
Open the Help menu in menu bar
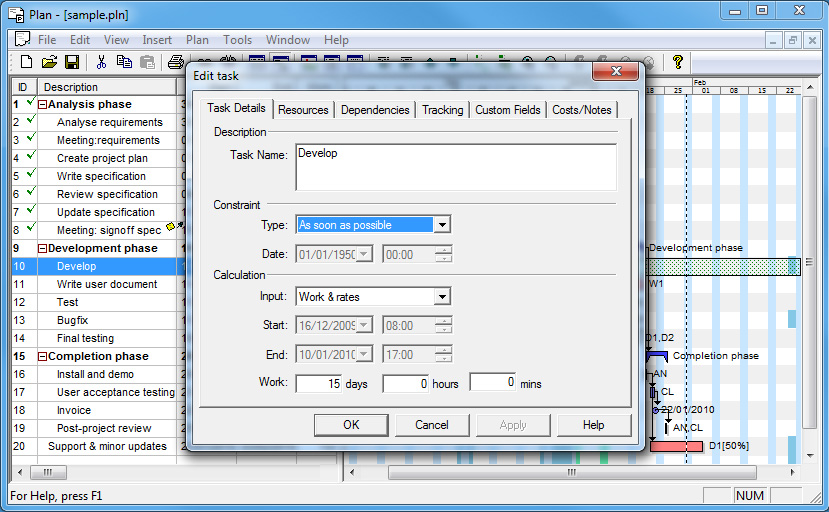336,40
